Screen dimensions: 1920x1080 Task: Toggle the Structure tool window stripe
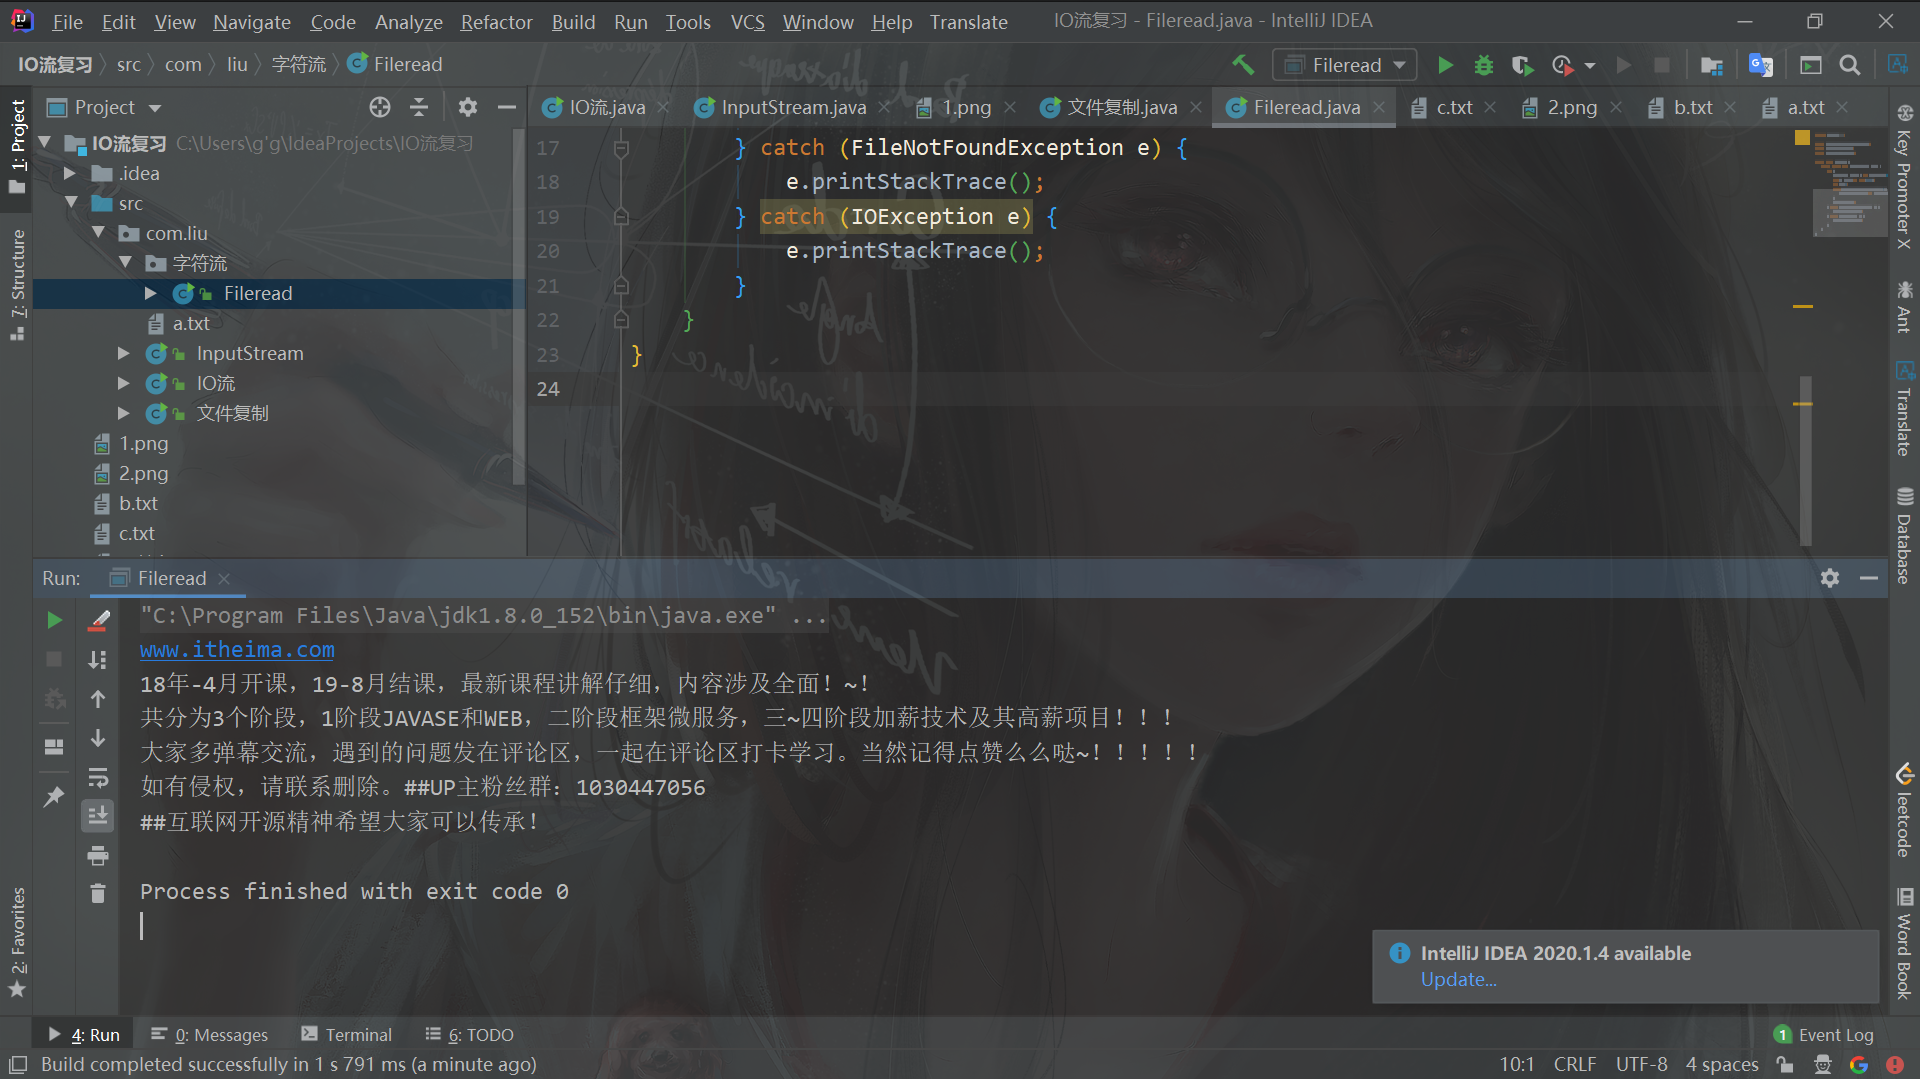pyautogui.click(x=17, y=284)
